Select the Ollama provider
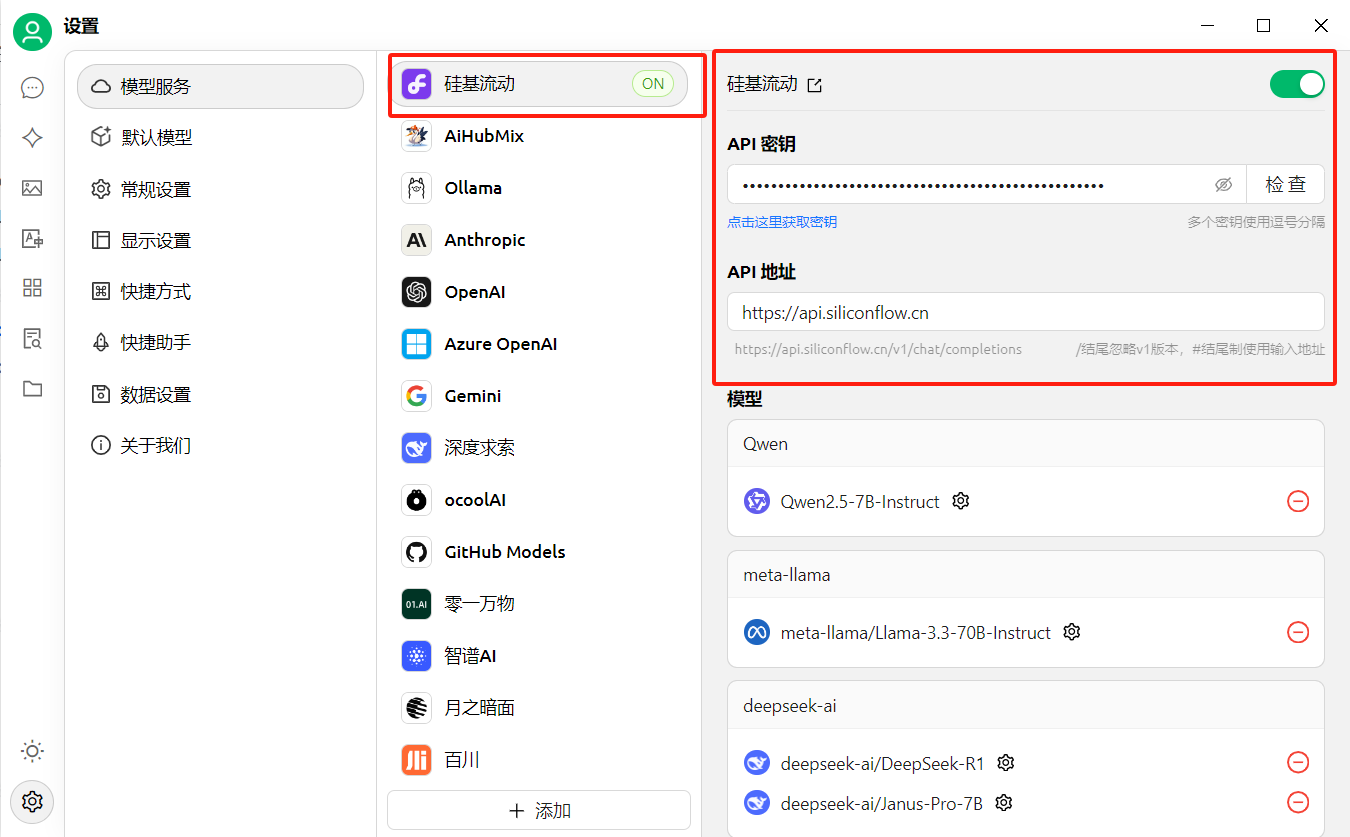Screen dimensions: 1350x837 pyautogui.click(x=539, y=188)
